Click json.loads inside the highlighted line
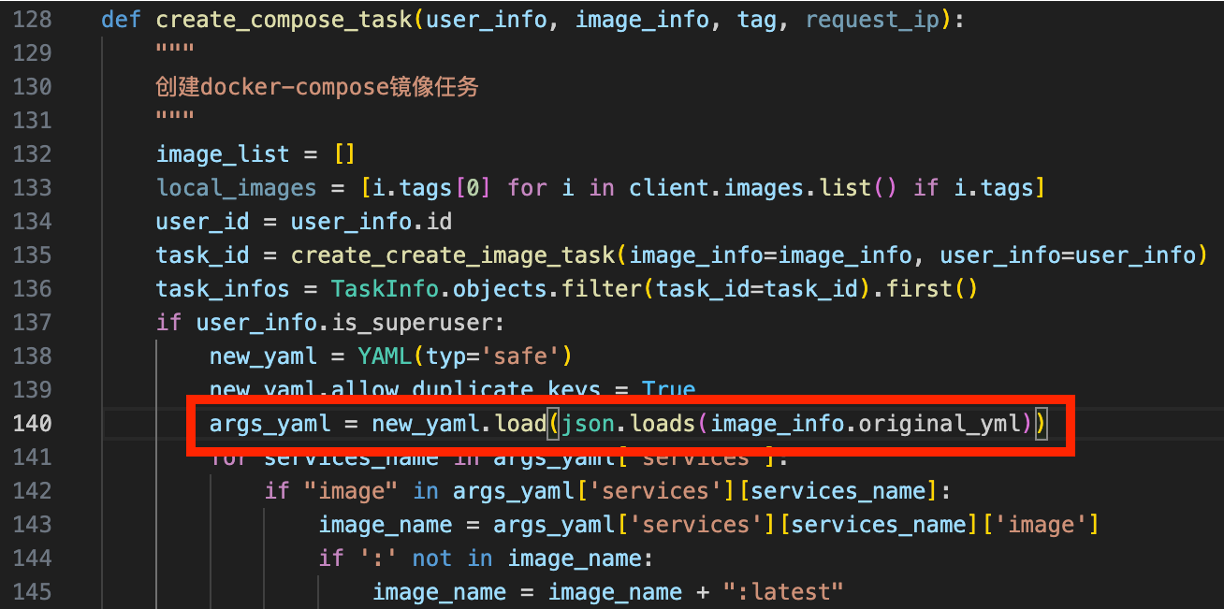The width and height of the screenshot is (1224, 610). (x=627, y=424)
